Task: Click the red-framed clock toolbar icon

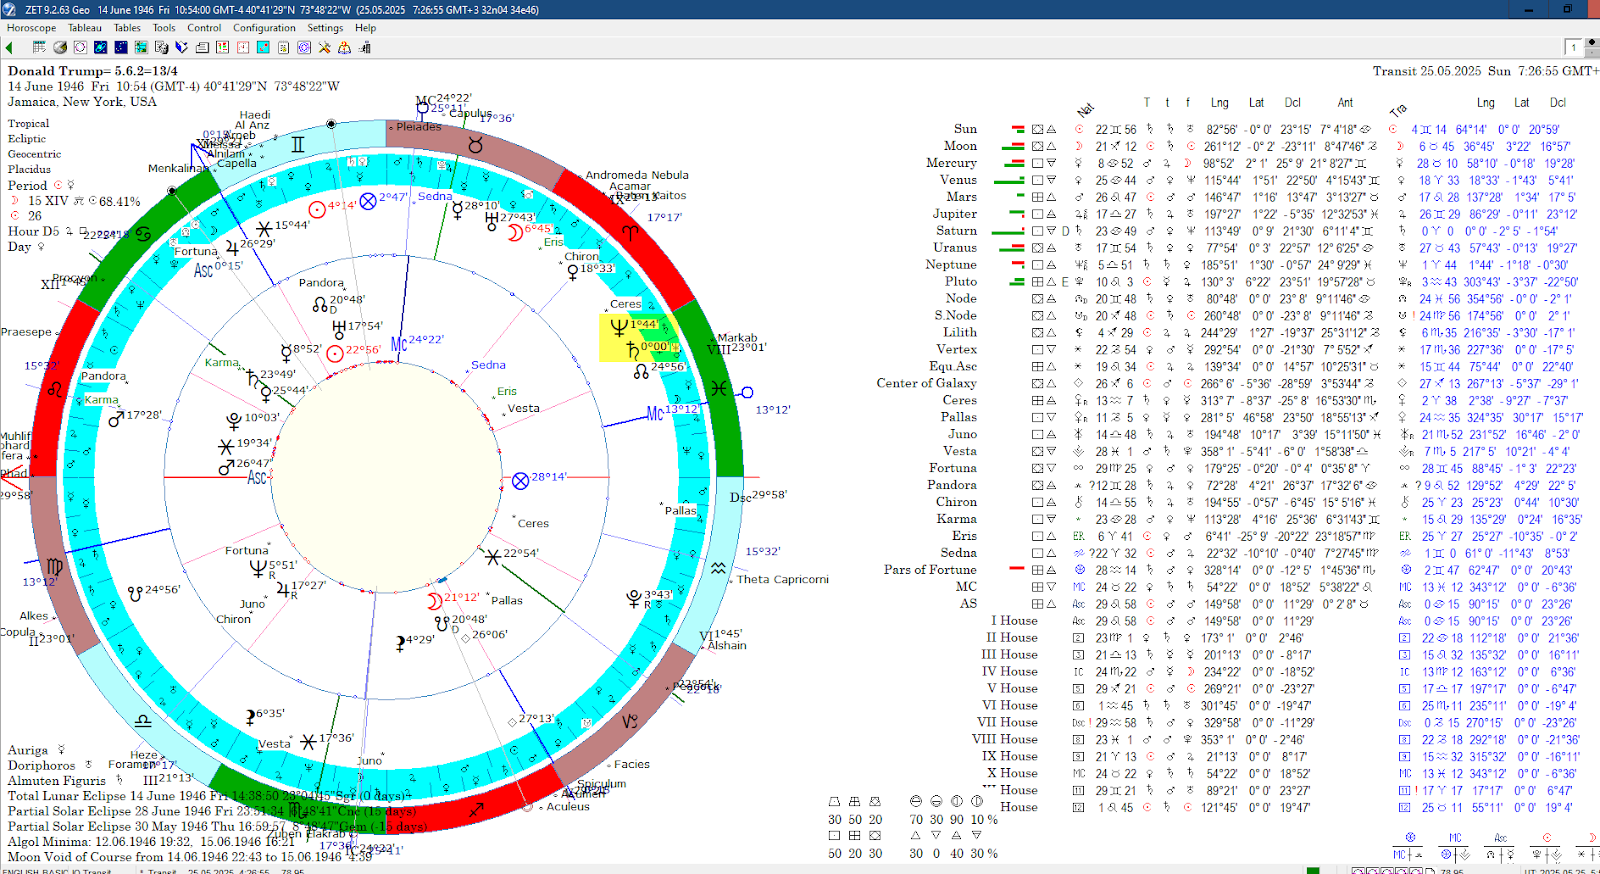Action: point(243,47)
